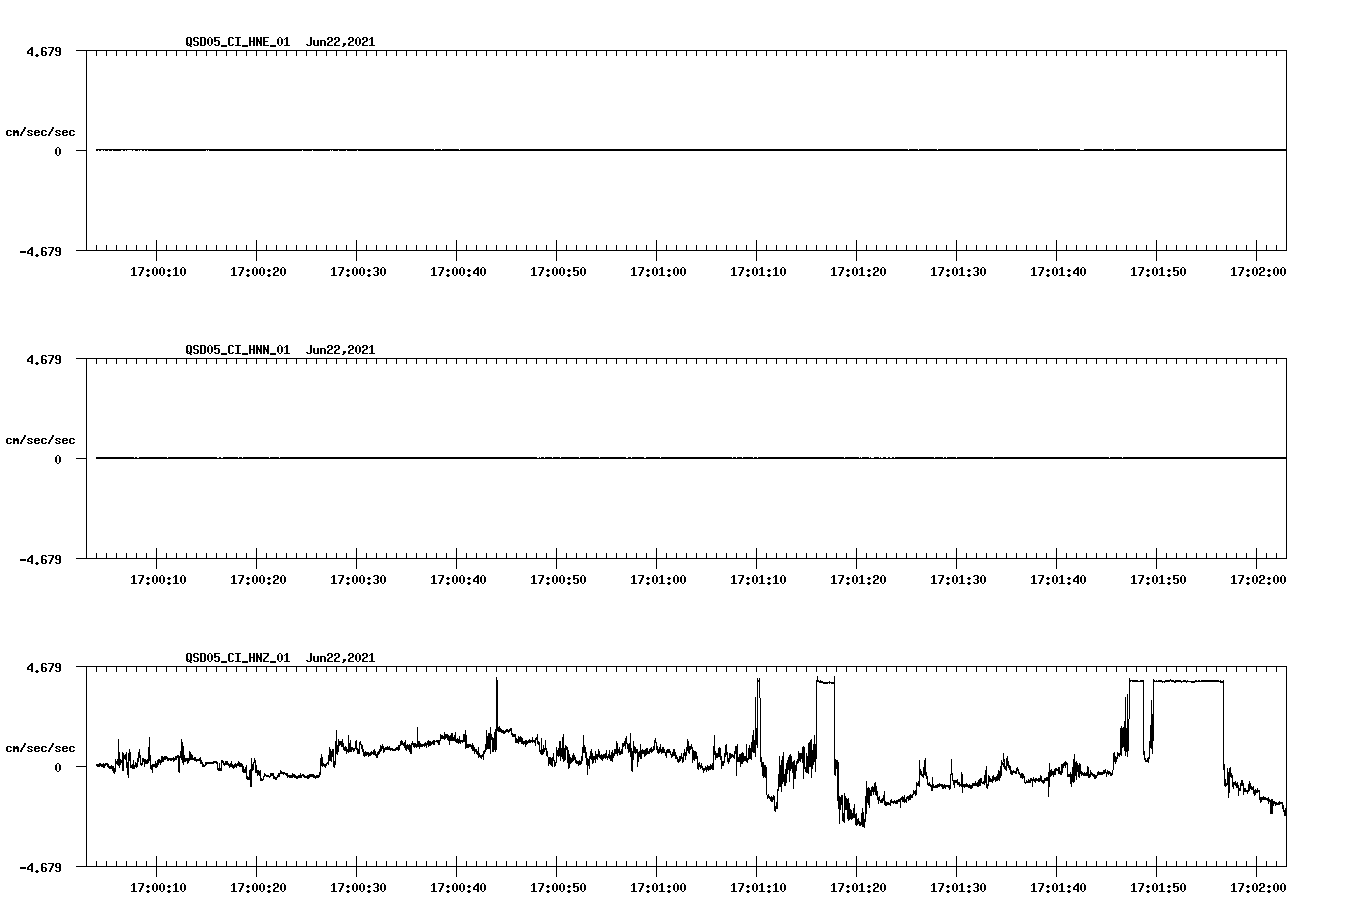Viewport: 1358px width, 924px height.
Task: Click the 17:01:20 time label under HNN plot
Action: tap(858, 580)
